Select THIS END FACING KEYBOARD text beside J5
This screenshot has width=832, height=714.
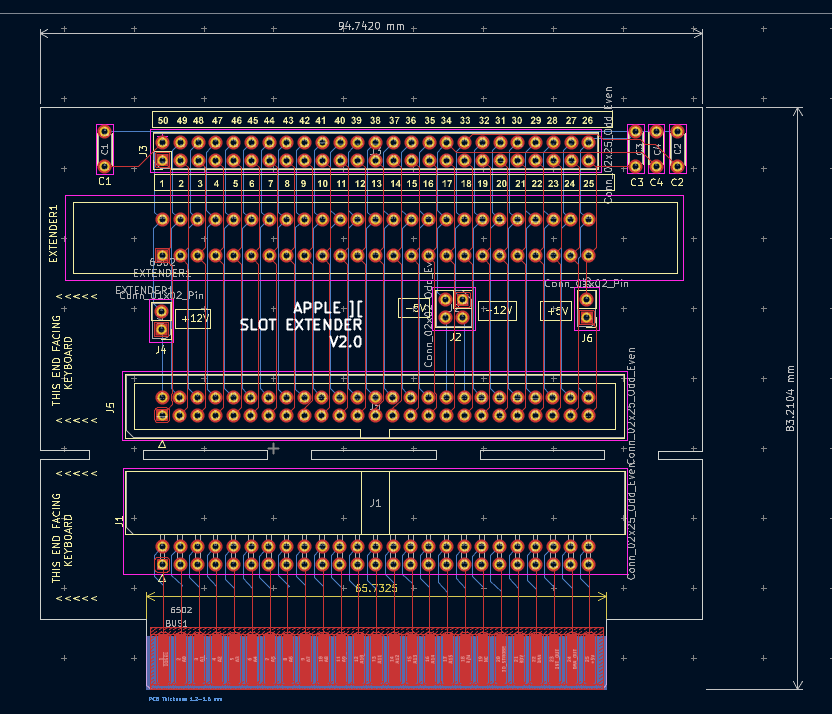(62, 361)
